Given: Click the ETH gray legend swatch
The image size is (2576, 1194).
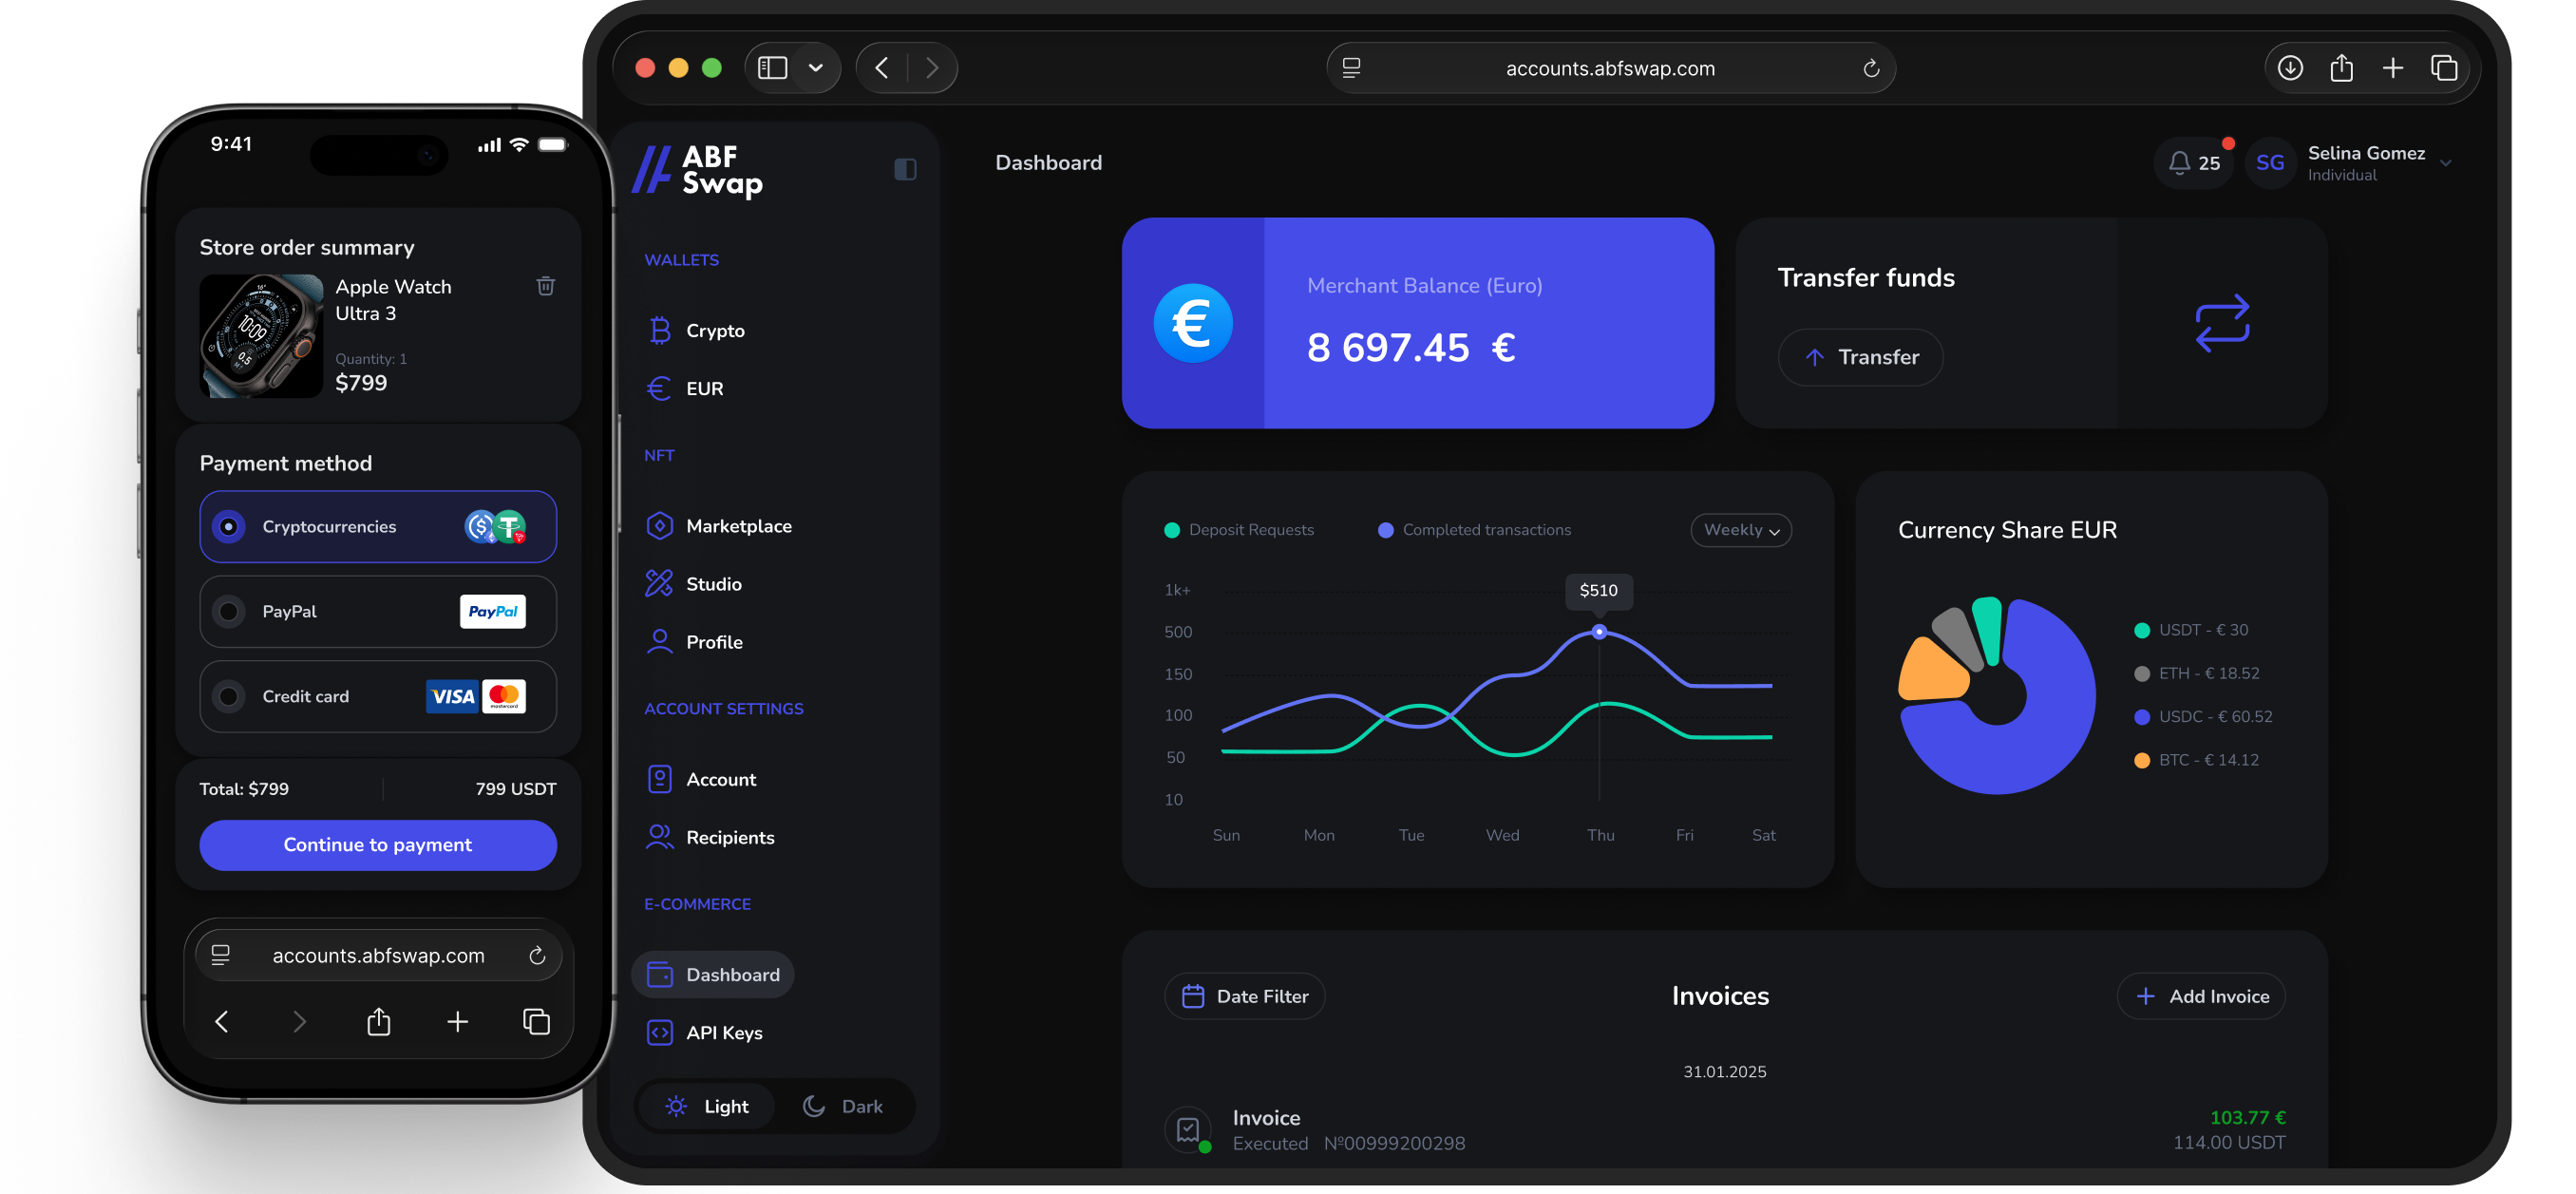Looking at the screenshot, I should 2141,674.
